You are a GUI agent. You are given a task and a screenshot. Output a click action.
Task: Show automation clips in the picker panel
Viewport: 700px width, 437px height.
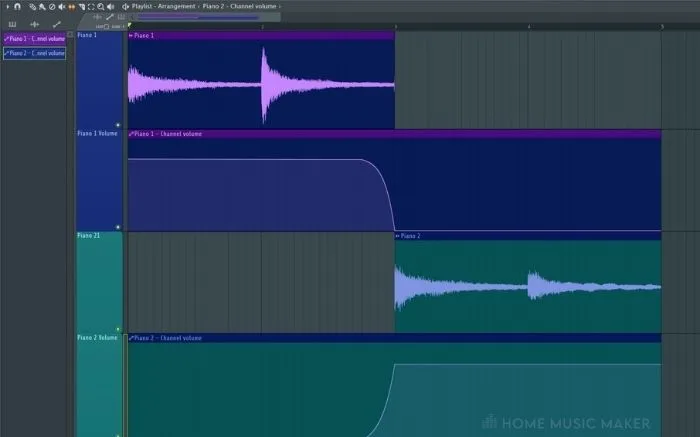coord(56,25)
